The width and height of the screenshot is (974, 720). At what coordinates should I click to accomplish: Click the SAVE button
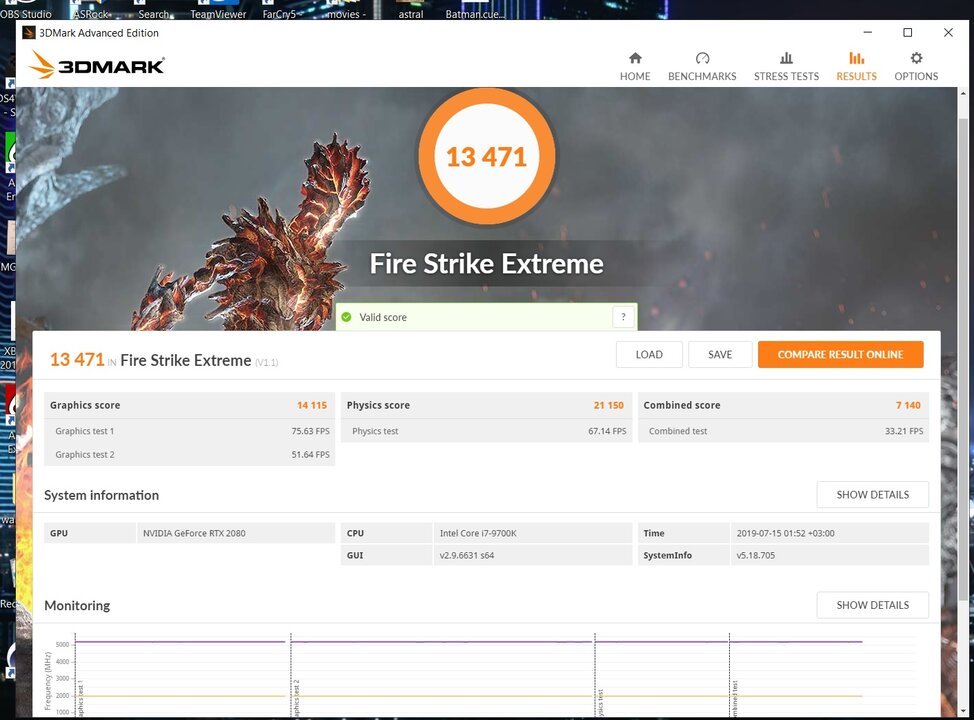click(720, 354)
